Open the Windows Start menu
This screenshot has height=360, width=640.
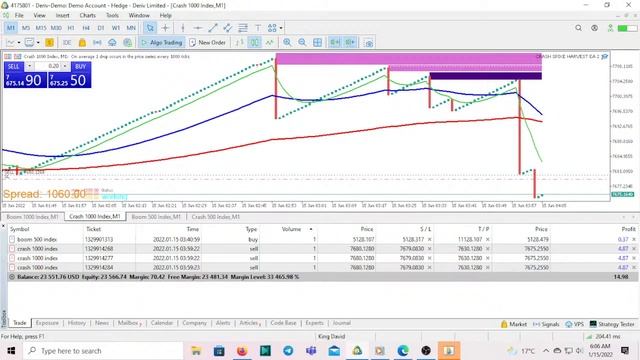[x=11, y=351]
